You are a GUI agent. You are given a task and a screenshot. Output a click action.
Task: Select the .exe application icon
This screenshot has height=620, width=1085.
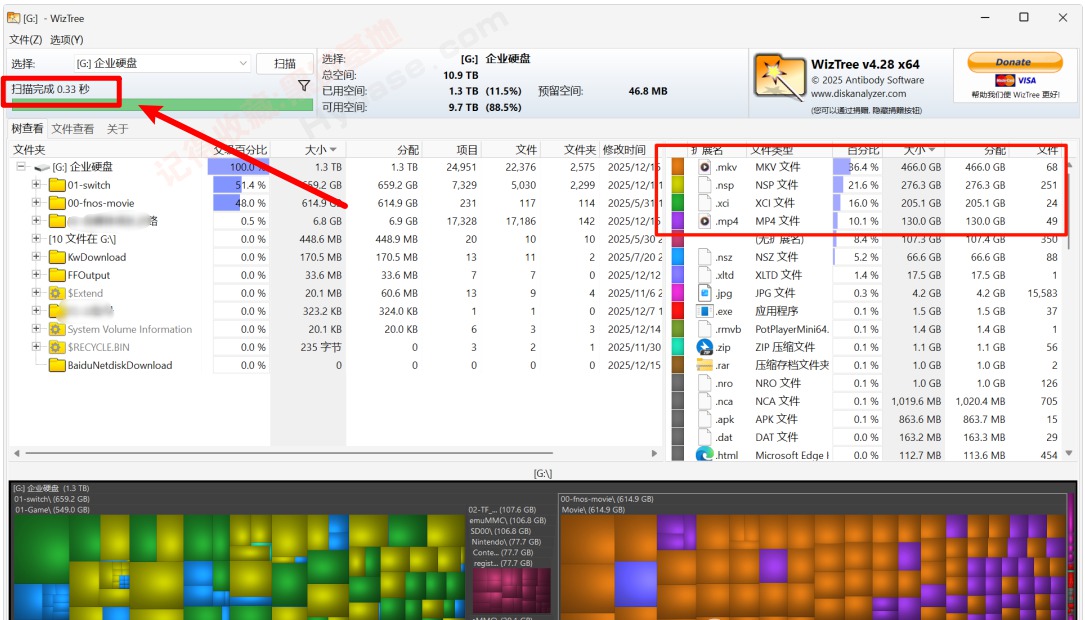702,312
